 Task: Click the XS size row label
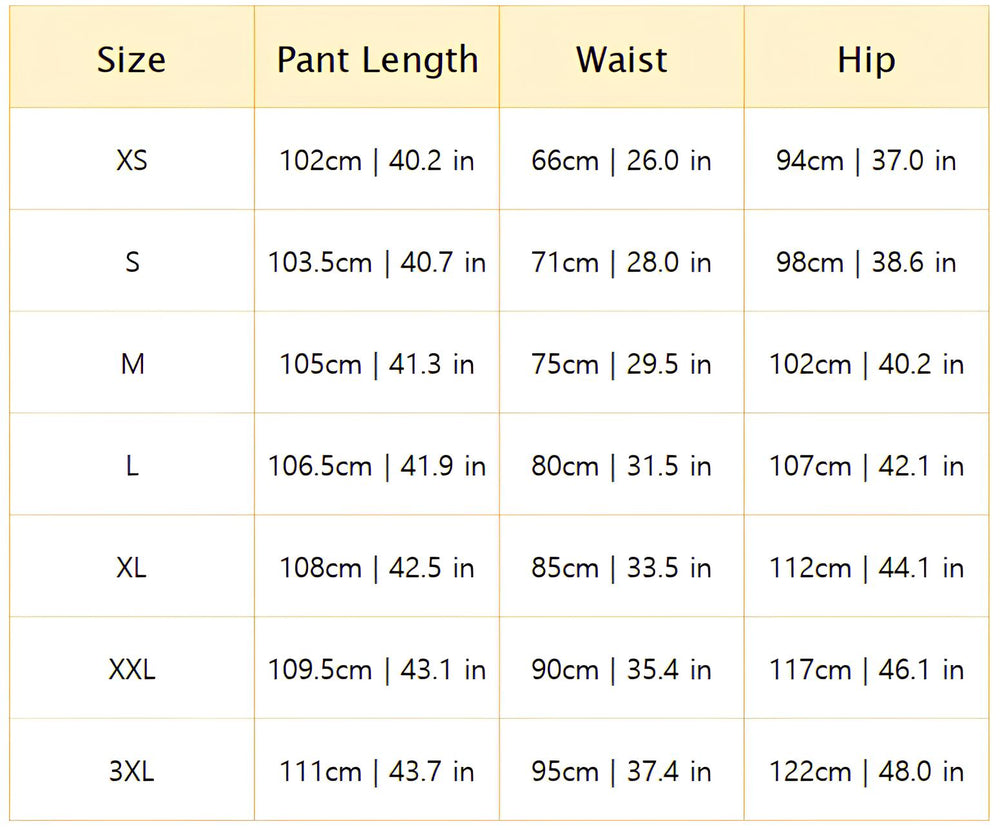[x=132, y=160]
